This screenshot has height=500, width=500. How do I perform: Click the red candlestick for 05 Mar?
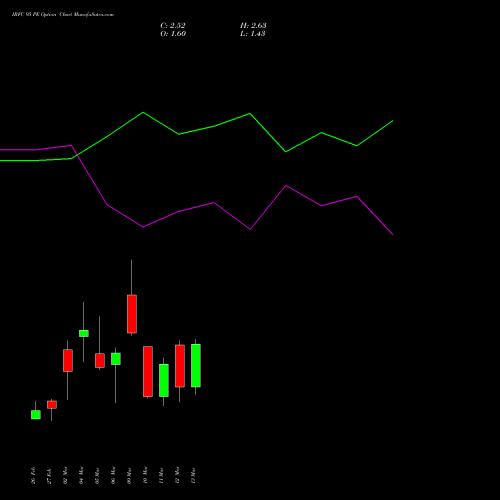point(100,360)
